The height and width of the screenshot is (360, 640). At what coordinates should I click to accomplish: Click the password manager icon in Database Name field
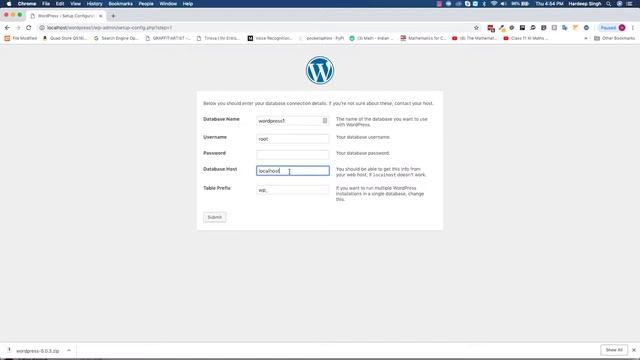[x=325, y=121]
